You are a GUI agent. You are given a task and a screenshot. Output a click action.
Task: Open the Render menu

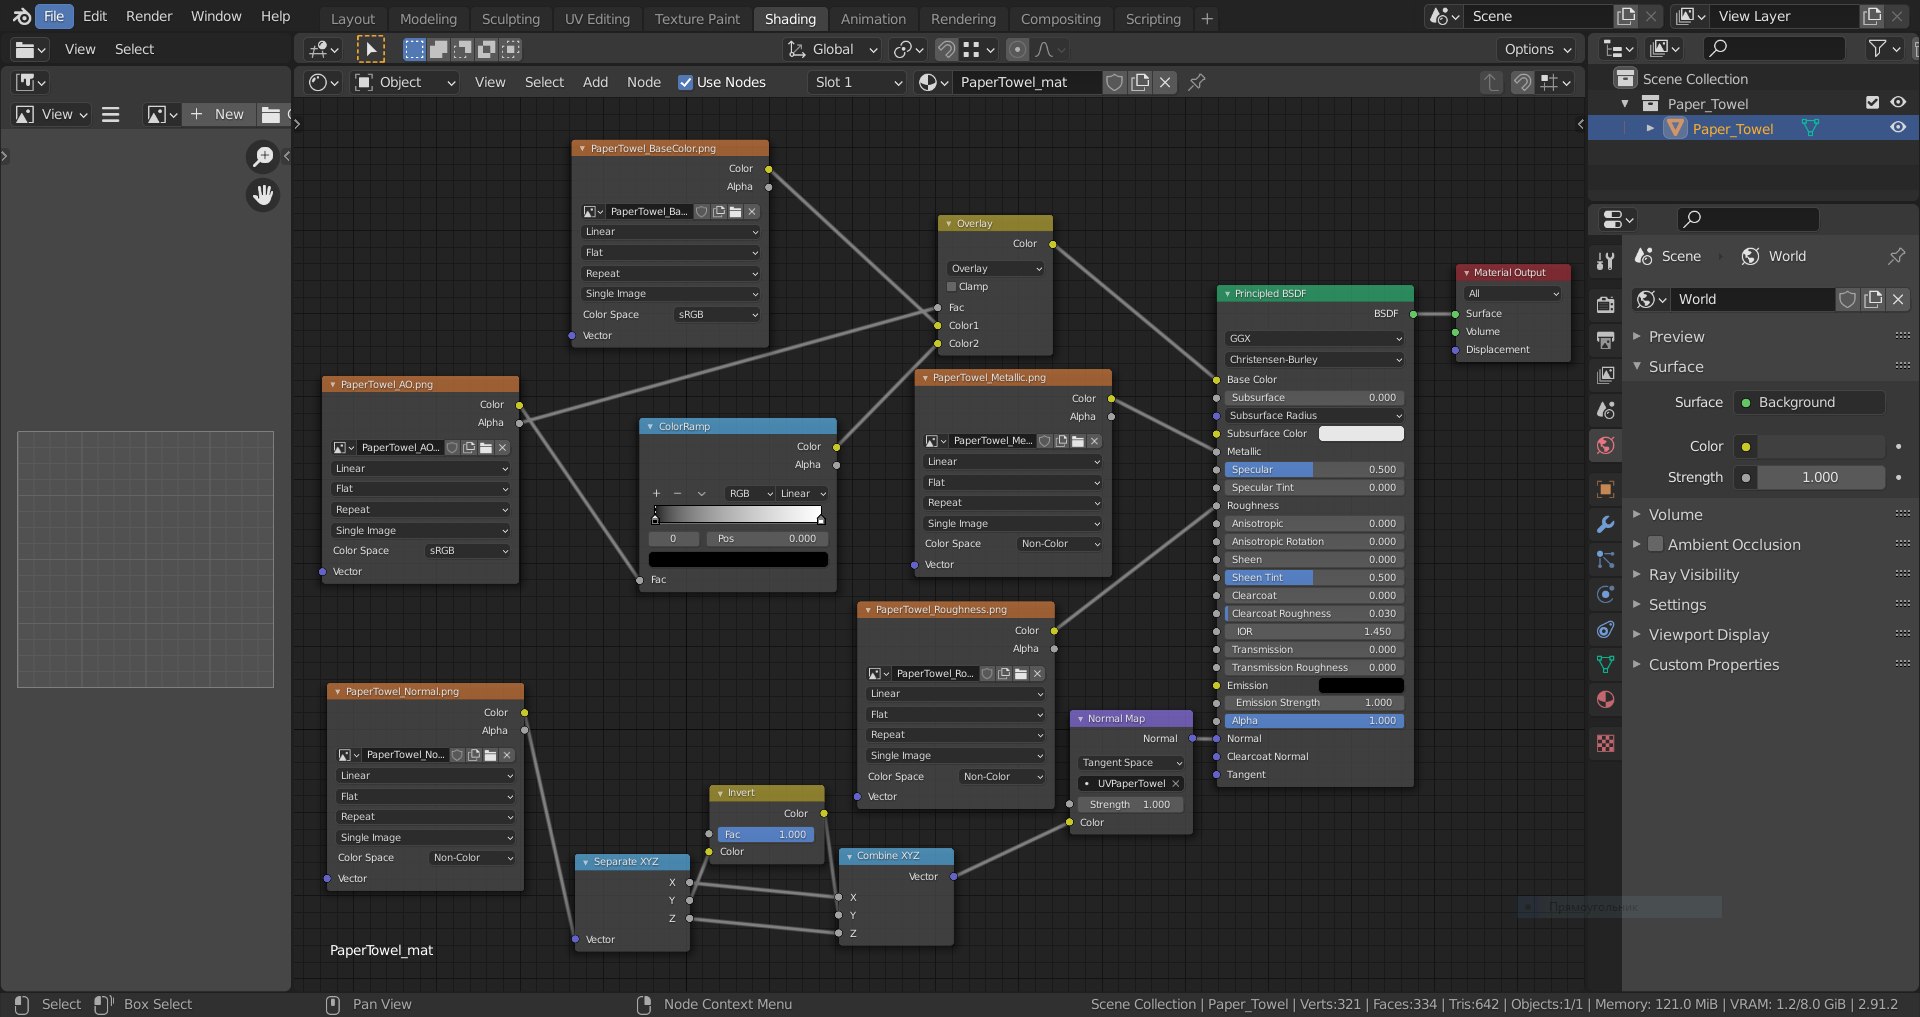pos(149,16)
